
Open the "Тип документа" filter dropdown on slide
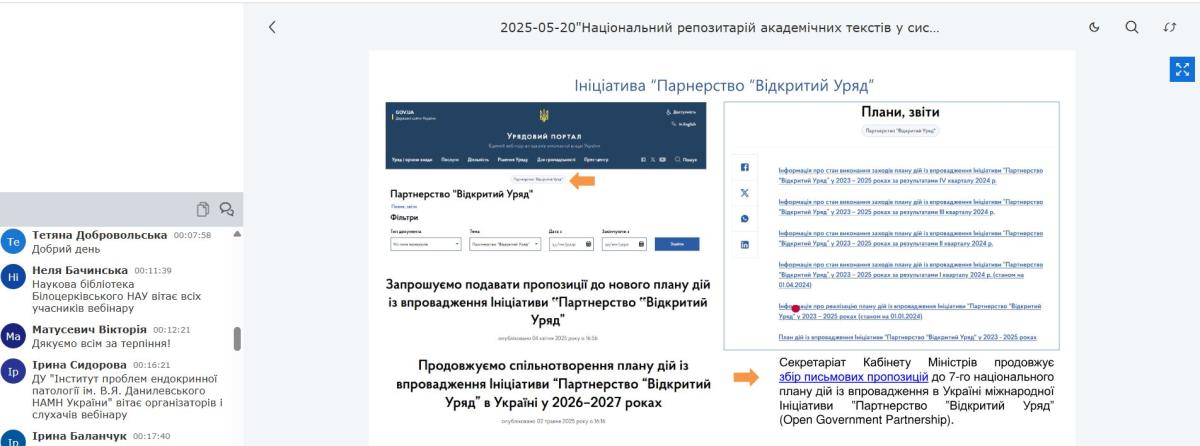[426, 243]
